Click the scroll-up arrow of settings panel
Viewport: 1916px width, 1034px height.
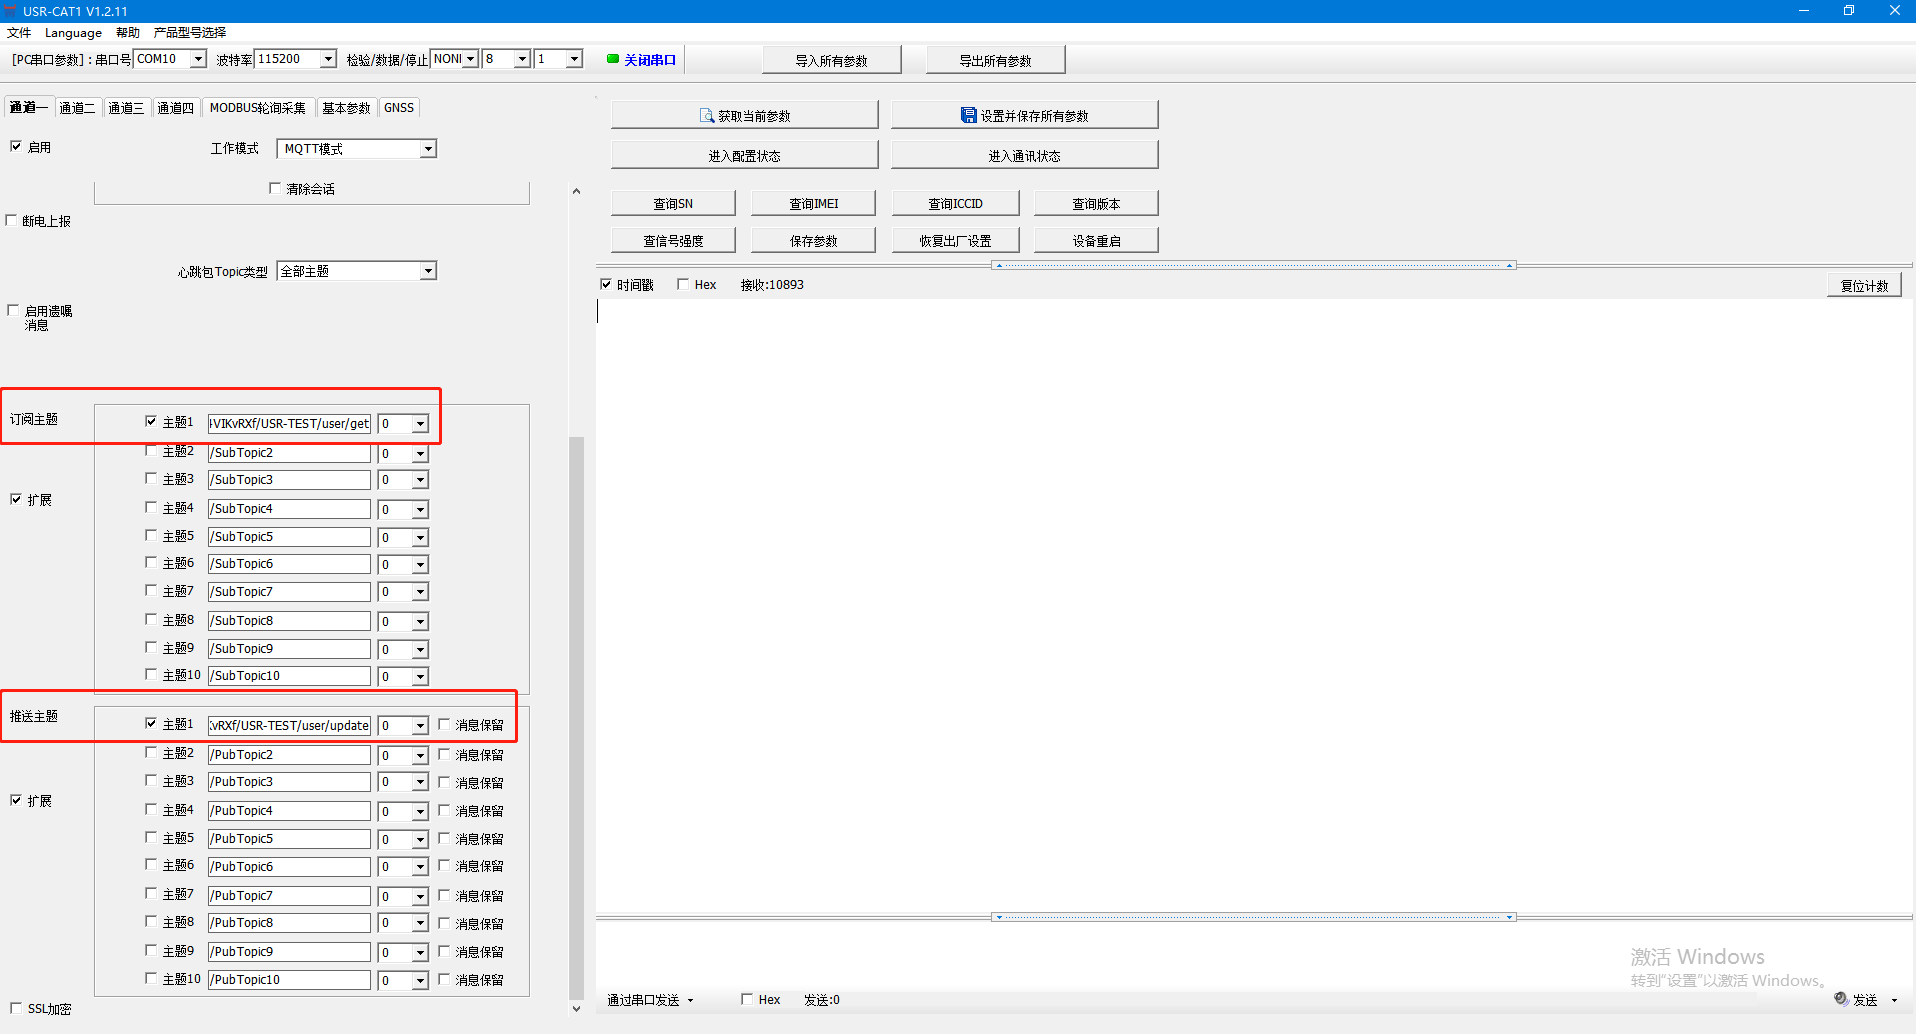pyautogui.click(x=576, y=191)
